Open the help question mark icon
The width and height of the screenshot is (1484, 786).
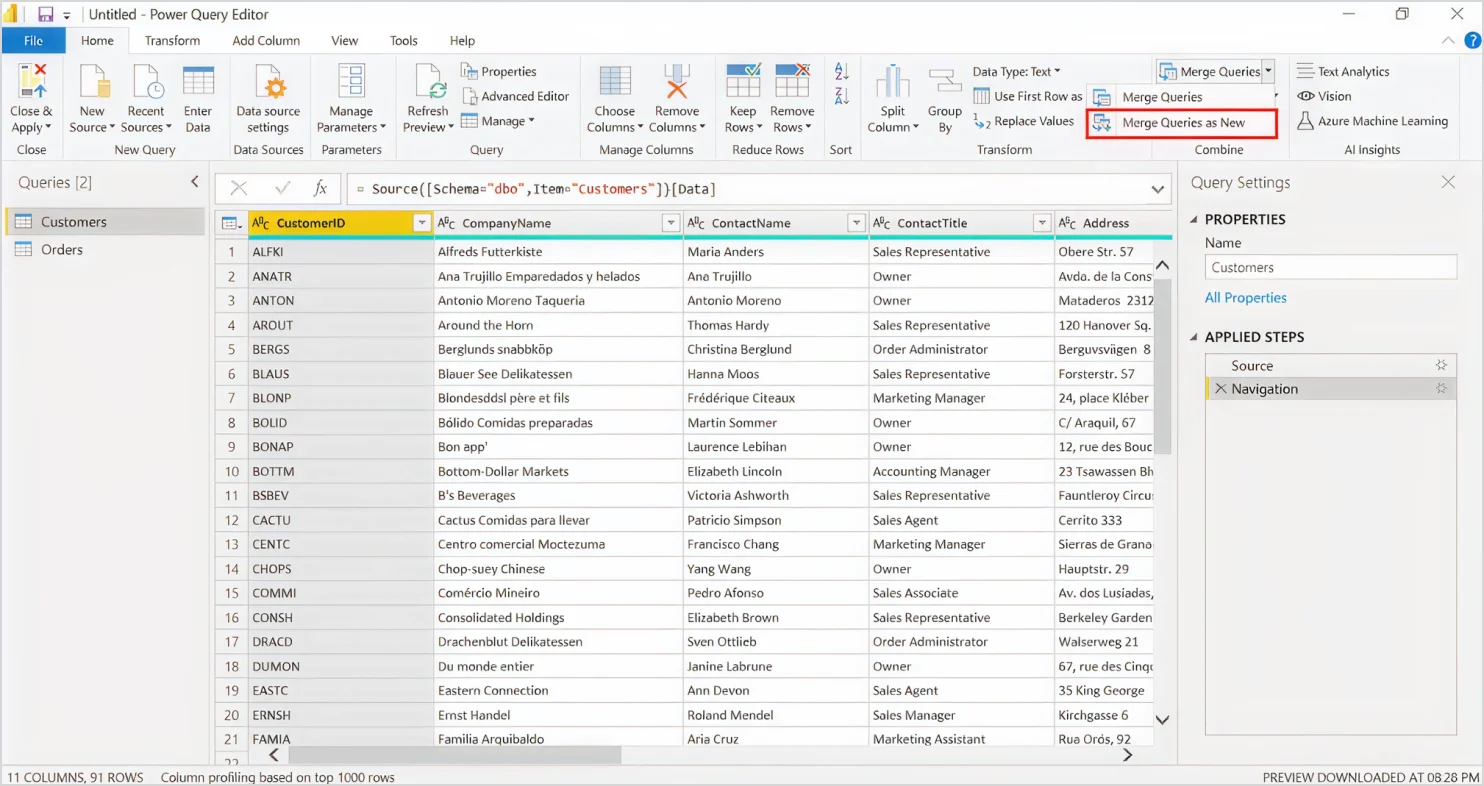click(x=1472, y=41)
